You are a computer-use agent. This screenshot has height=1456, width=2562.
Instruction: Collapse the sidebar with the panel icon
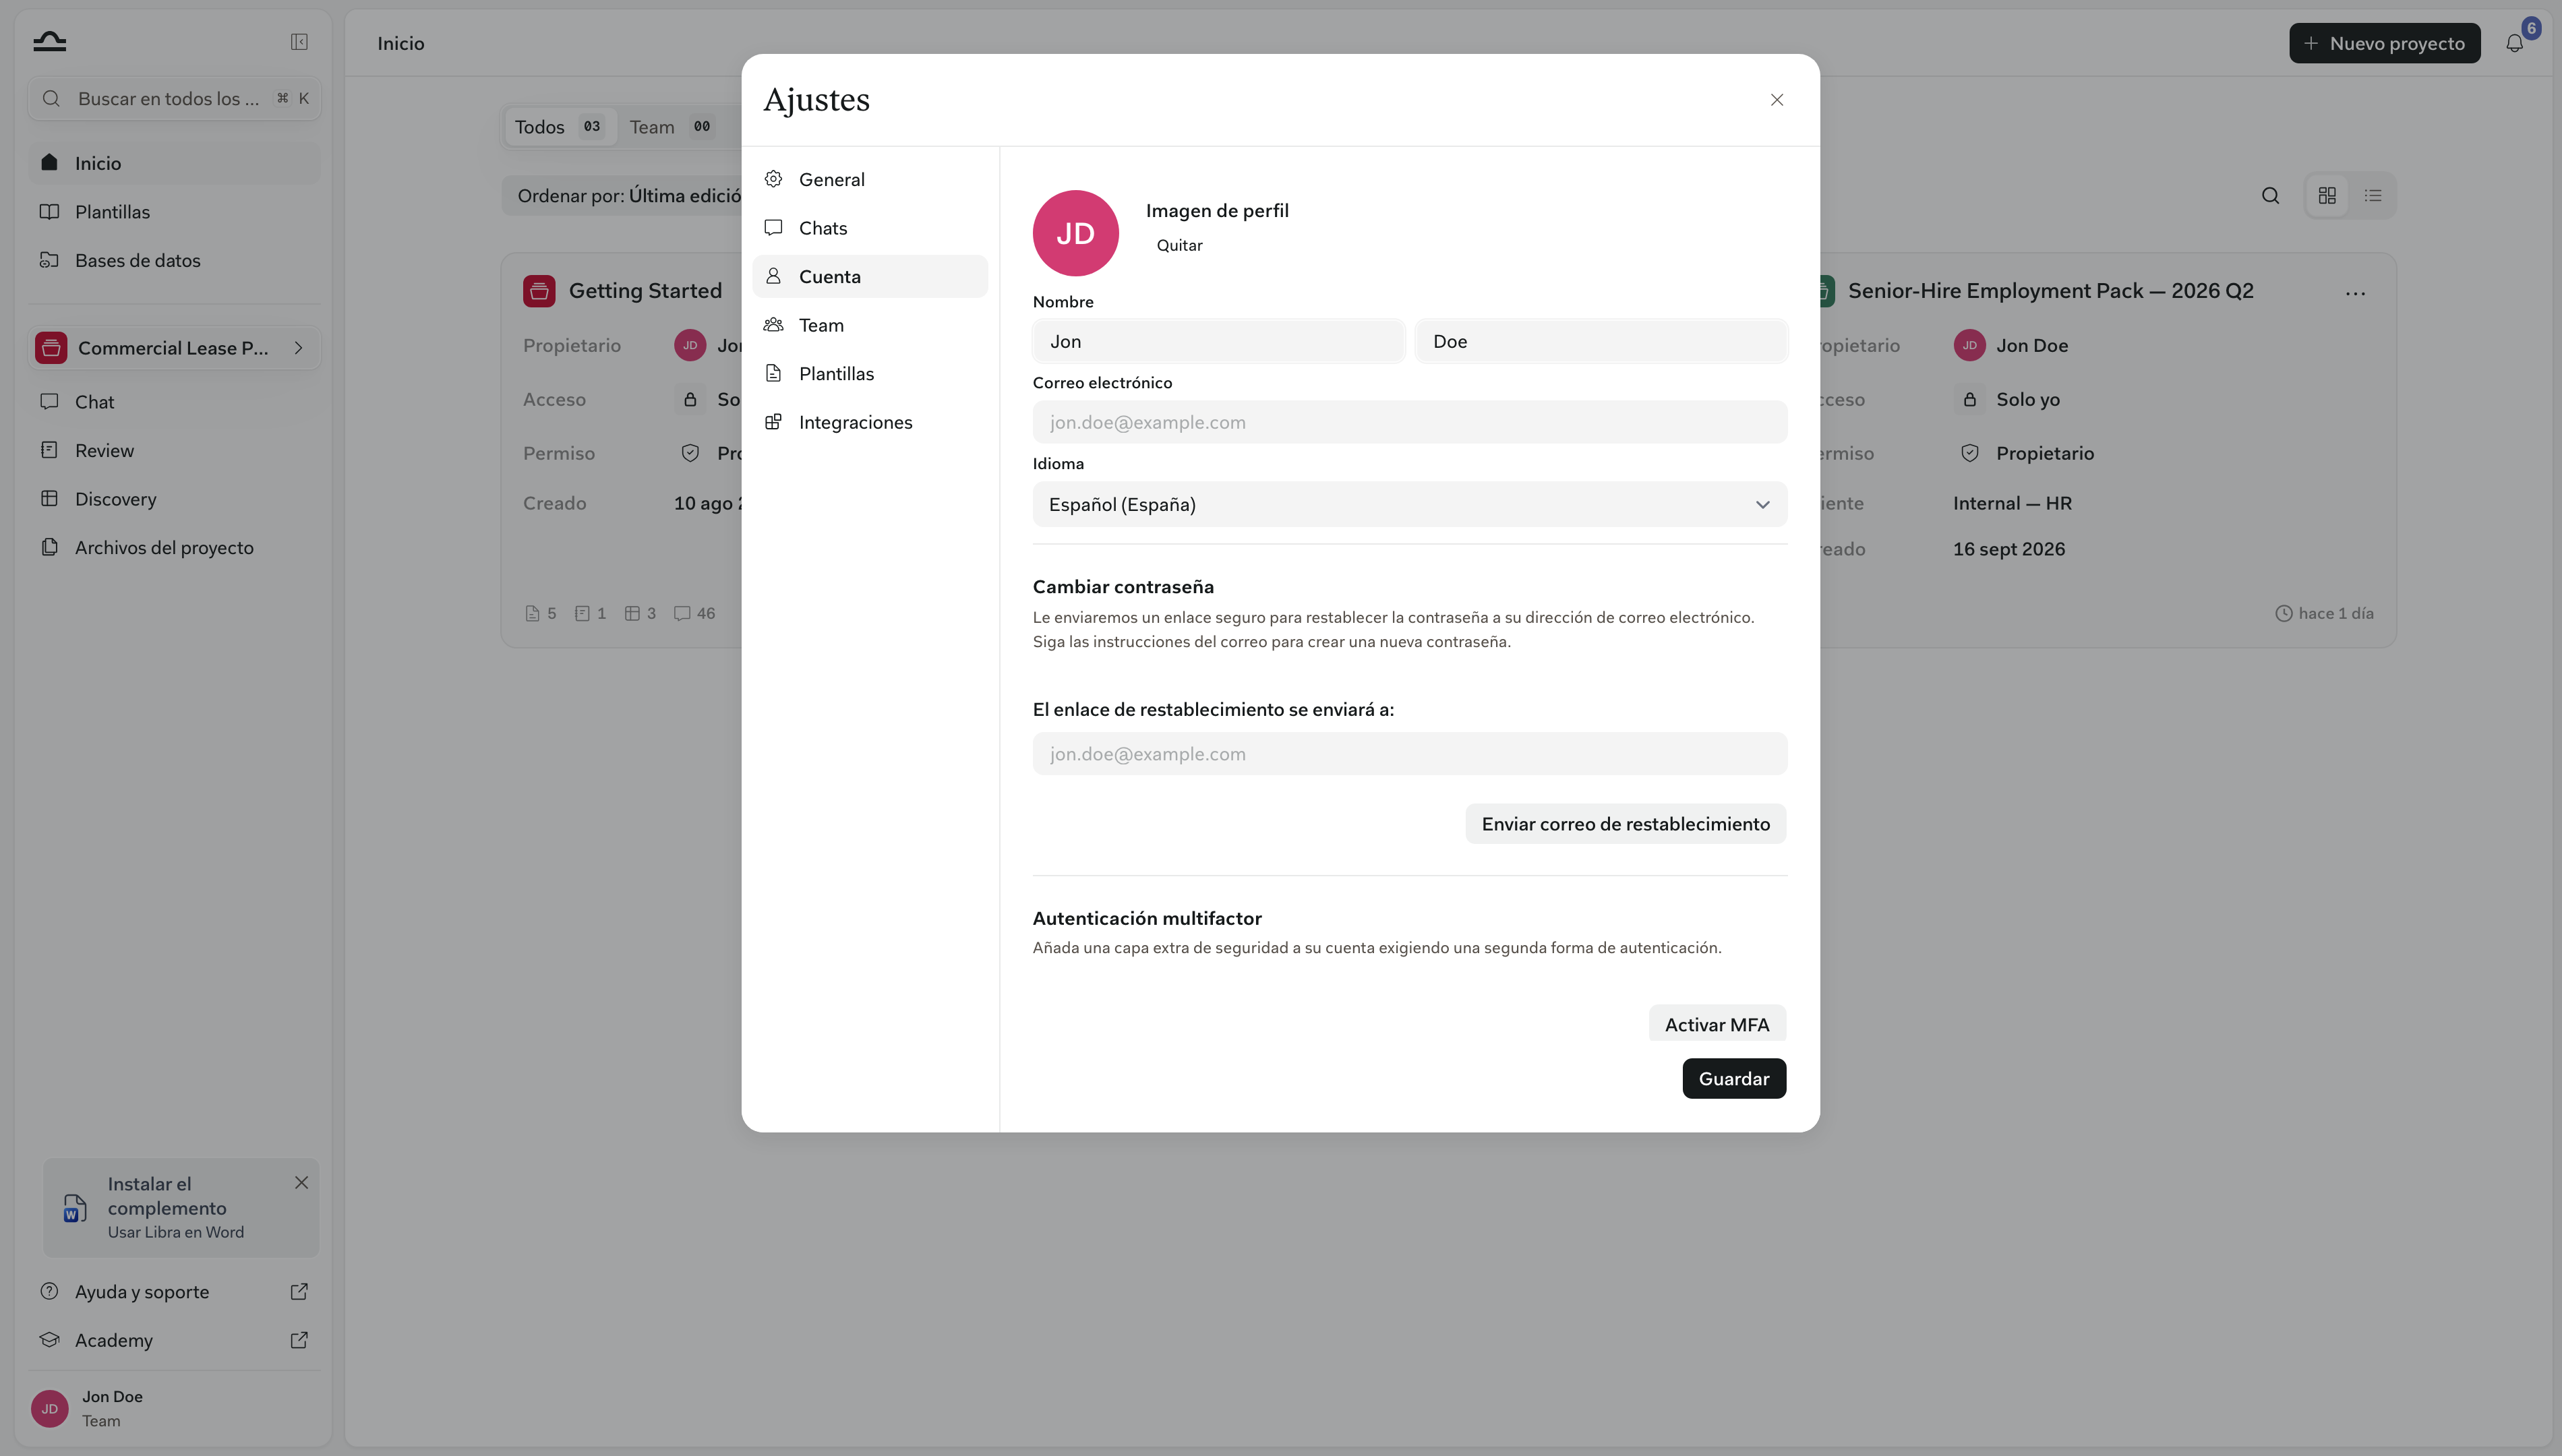[x=299, y=42]
